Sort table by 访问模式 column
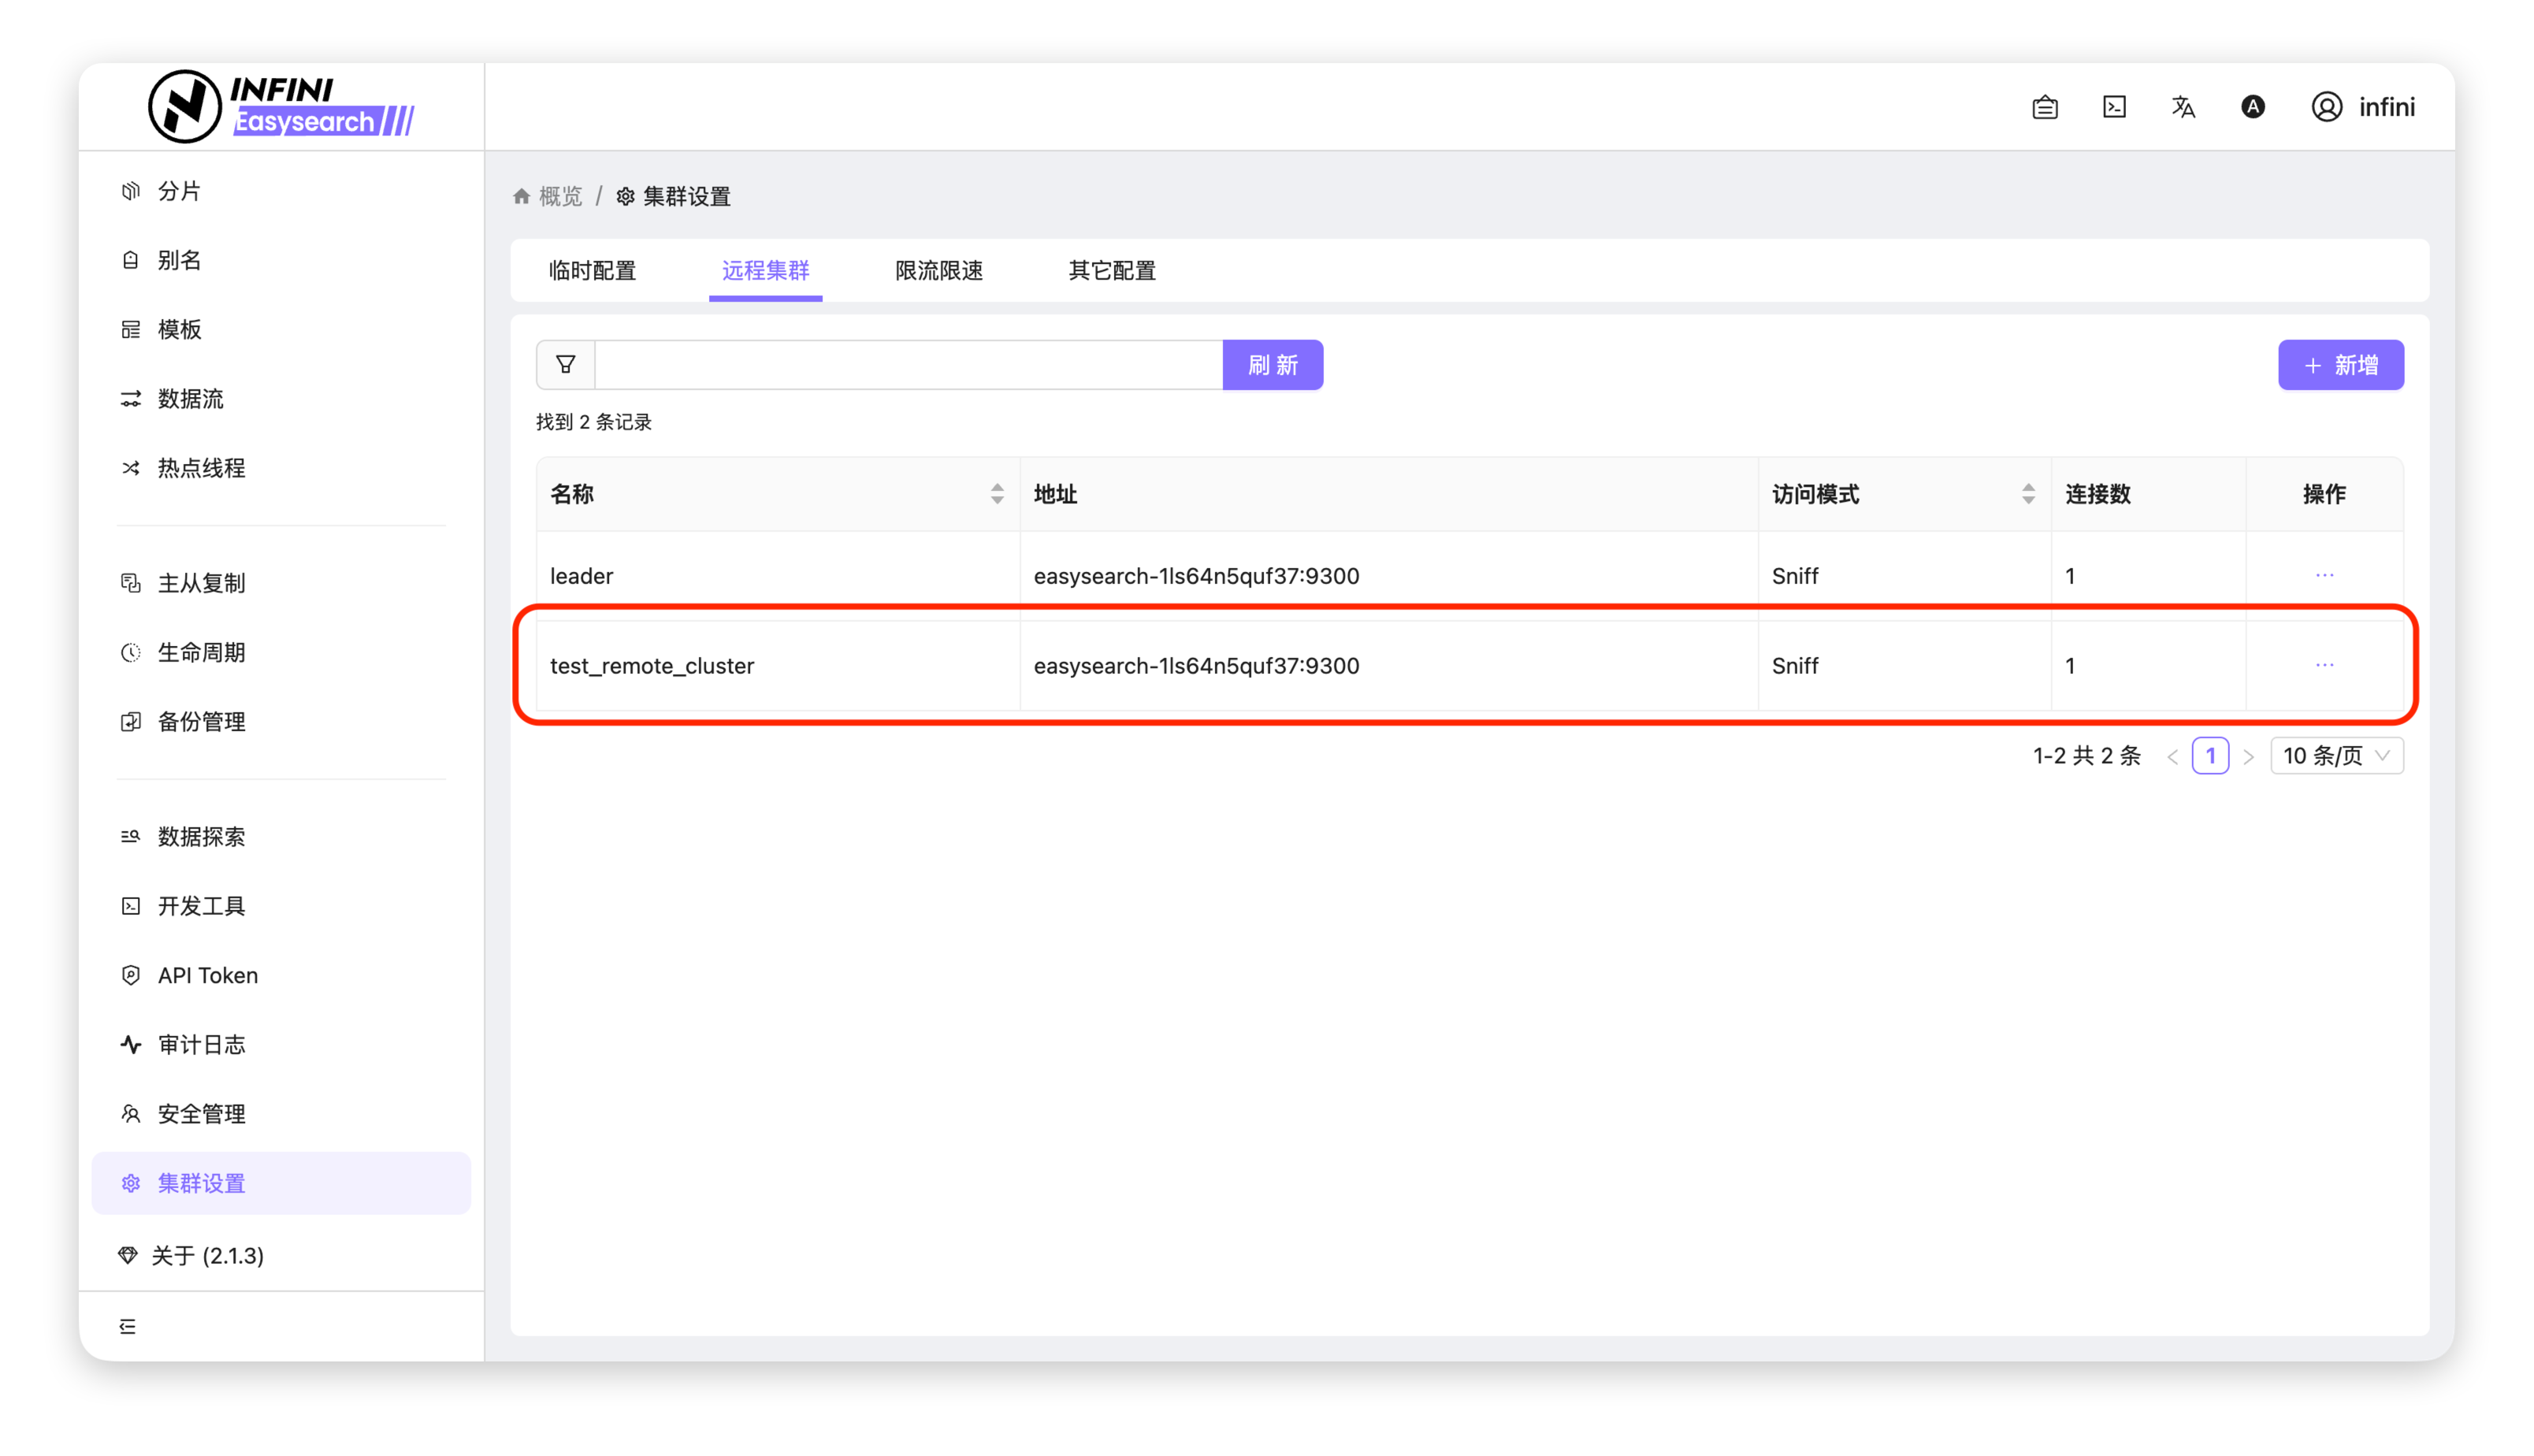This screenshot has height=1456, width=2534. tap(2027, 494)
